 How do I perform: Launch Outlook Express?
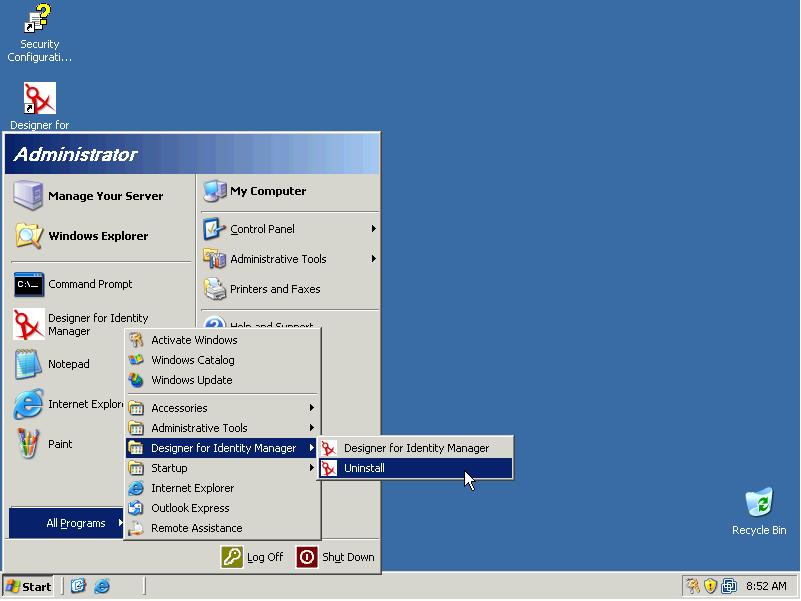pyautogui.click(x=223, y=508)
